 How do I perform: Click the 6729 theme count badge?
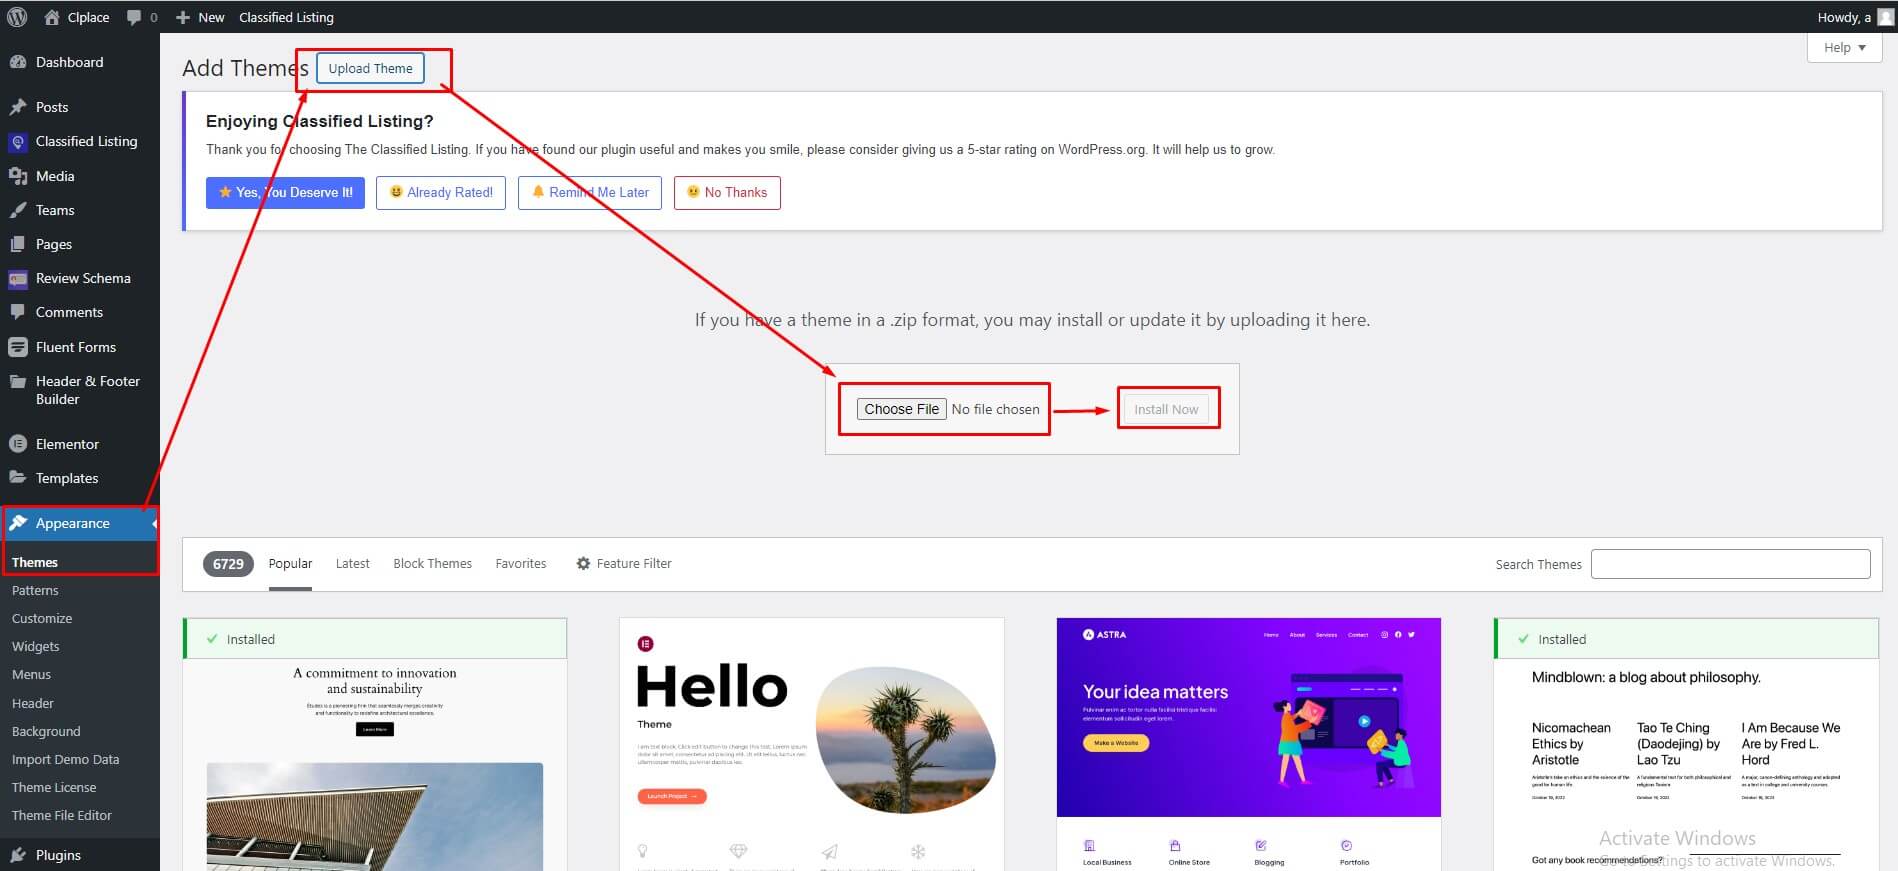[228, 564]
